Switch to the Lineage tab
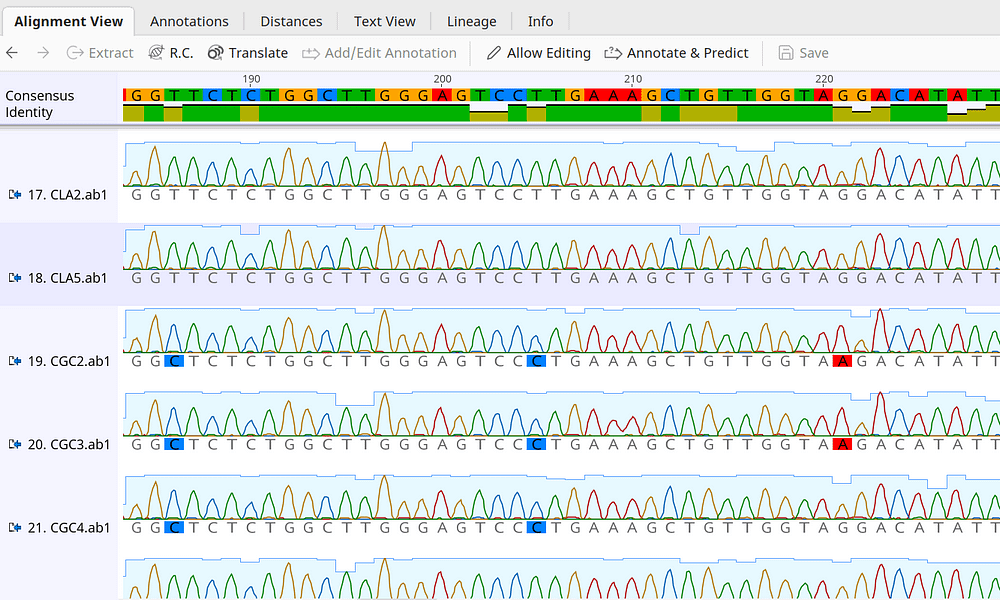Screen dimensions: 1000x600 (x=471, y=21)
